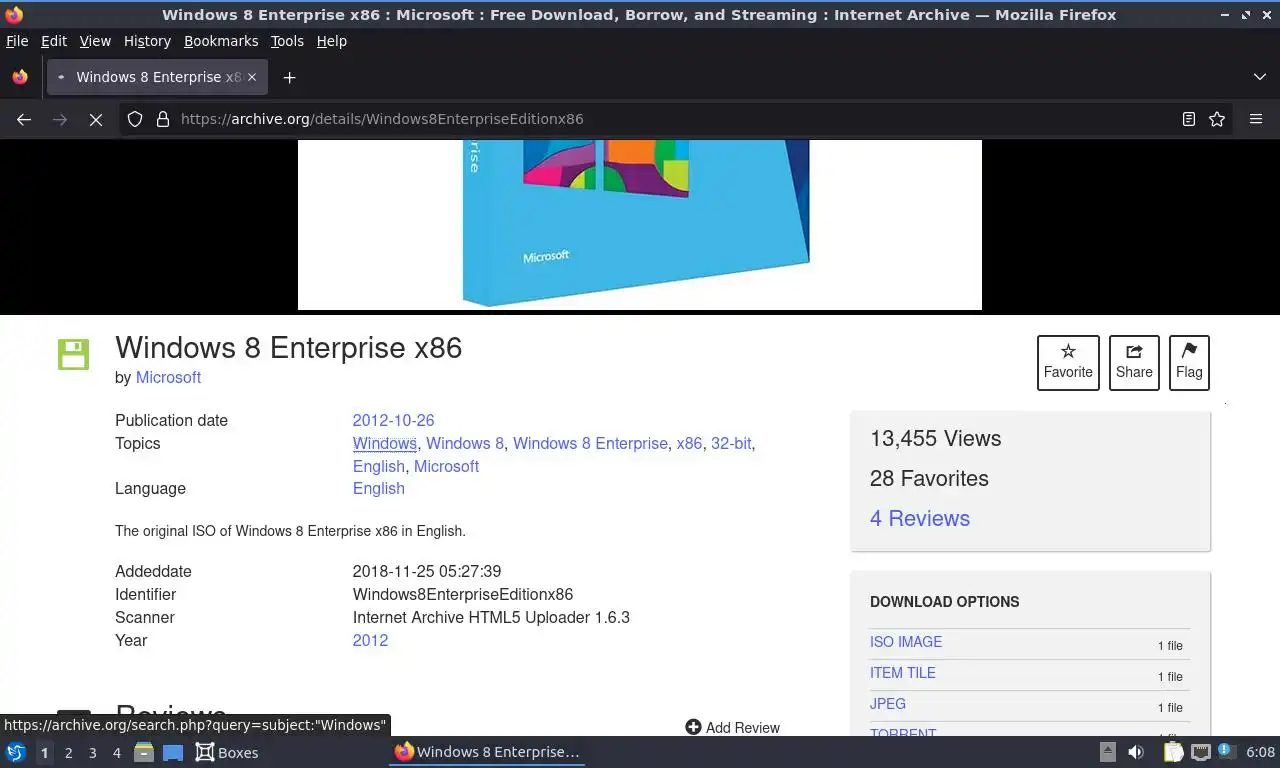Open Firefox View pinned icon

tap(20, 77)
